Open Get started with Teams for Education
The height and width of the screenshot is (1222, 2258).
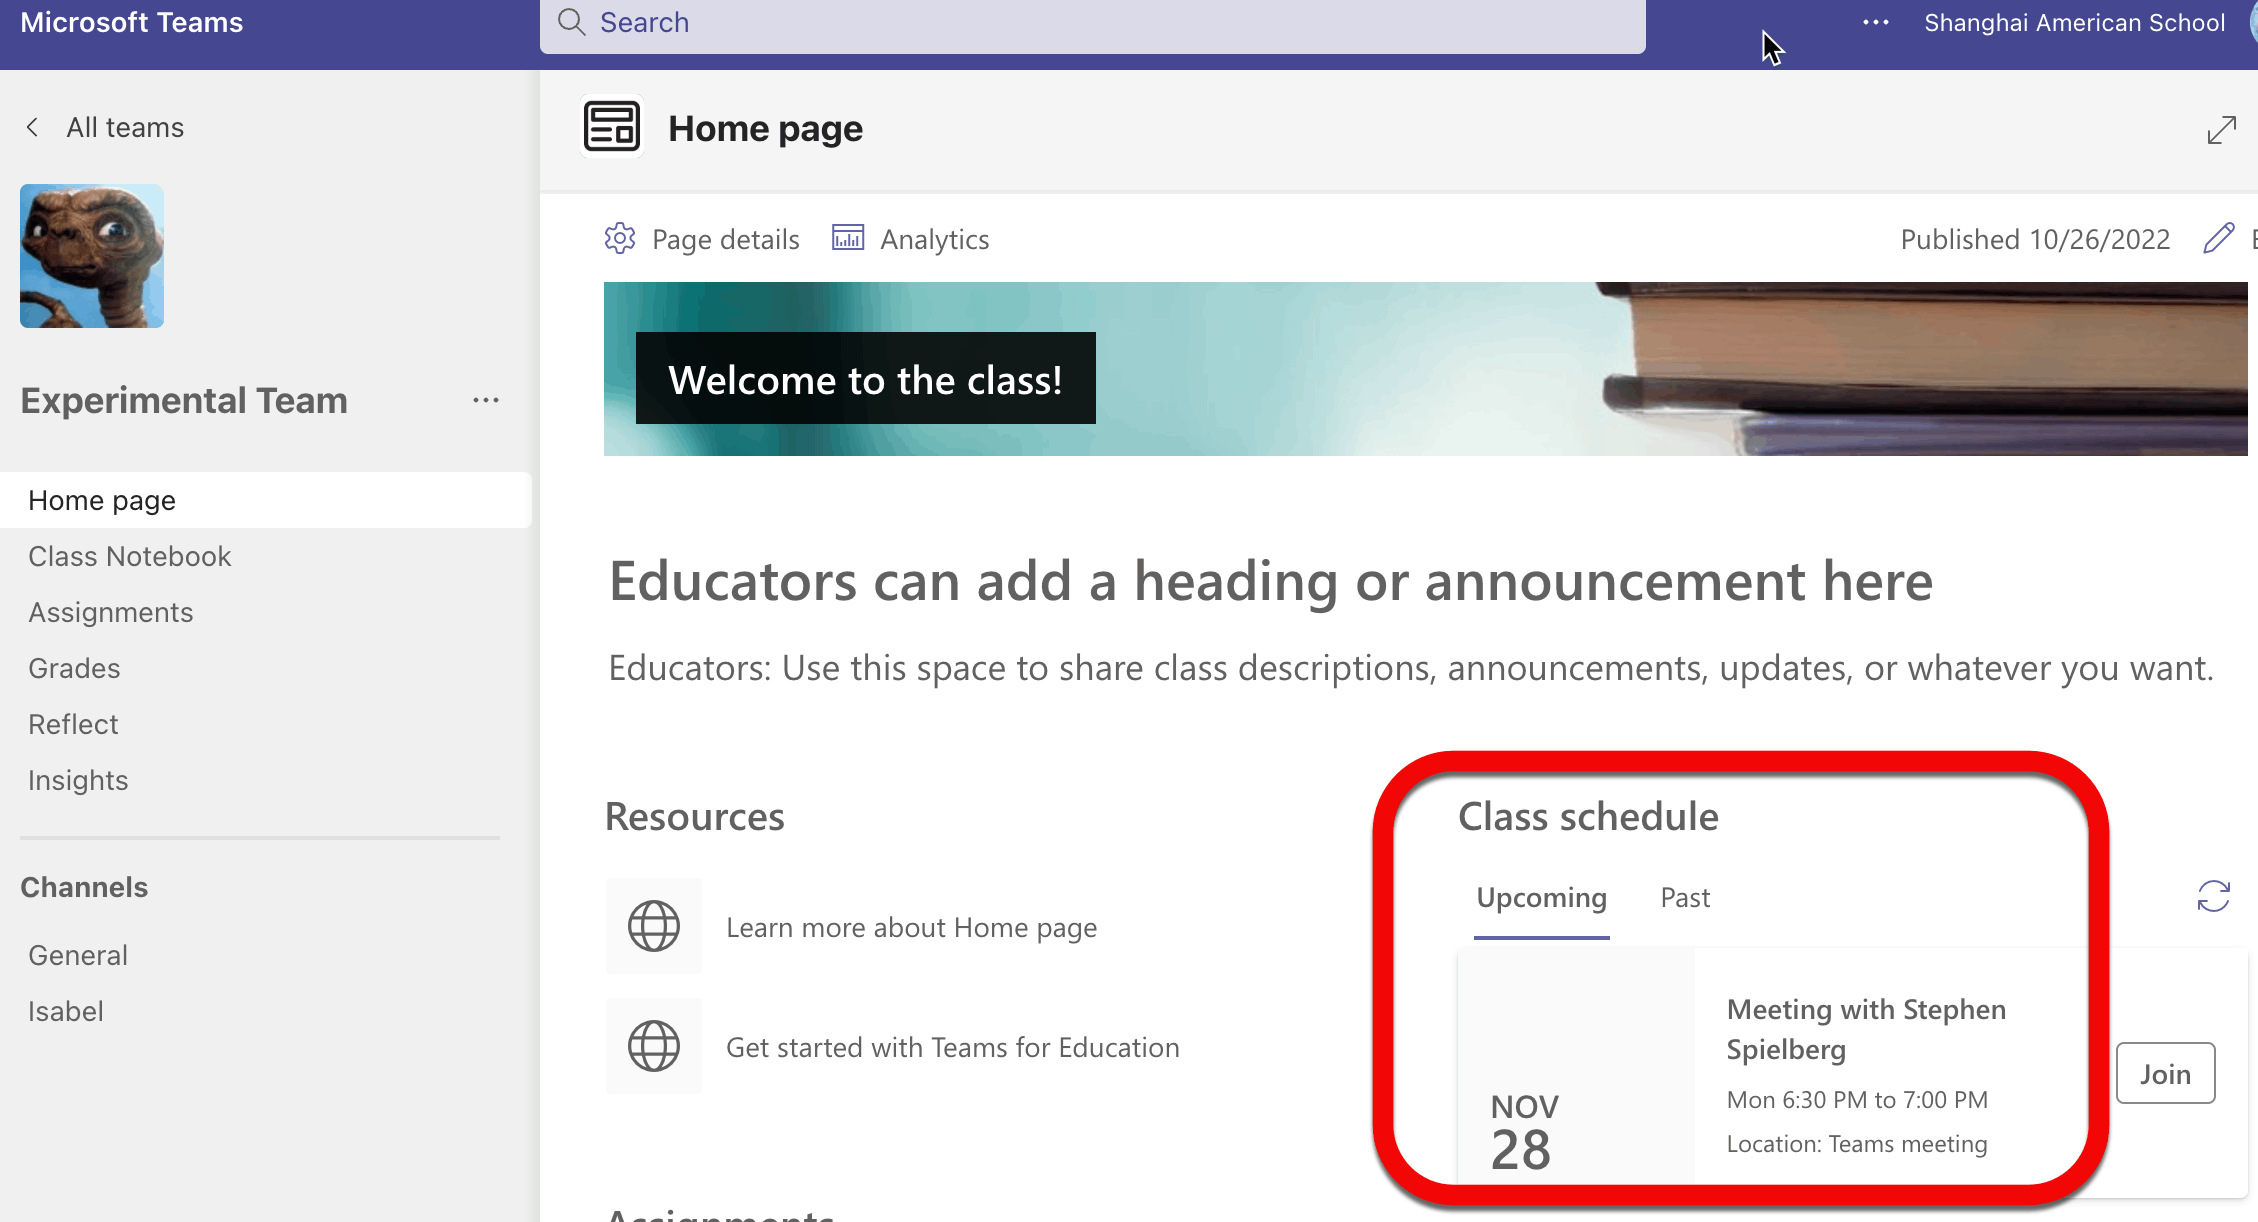[x=952, y=1047]
